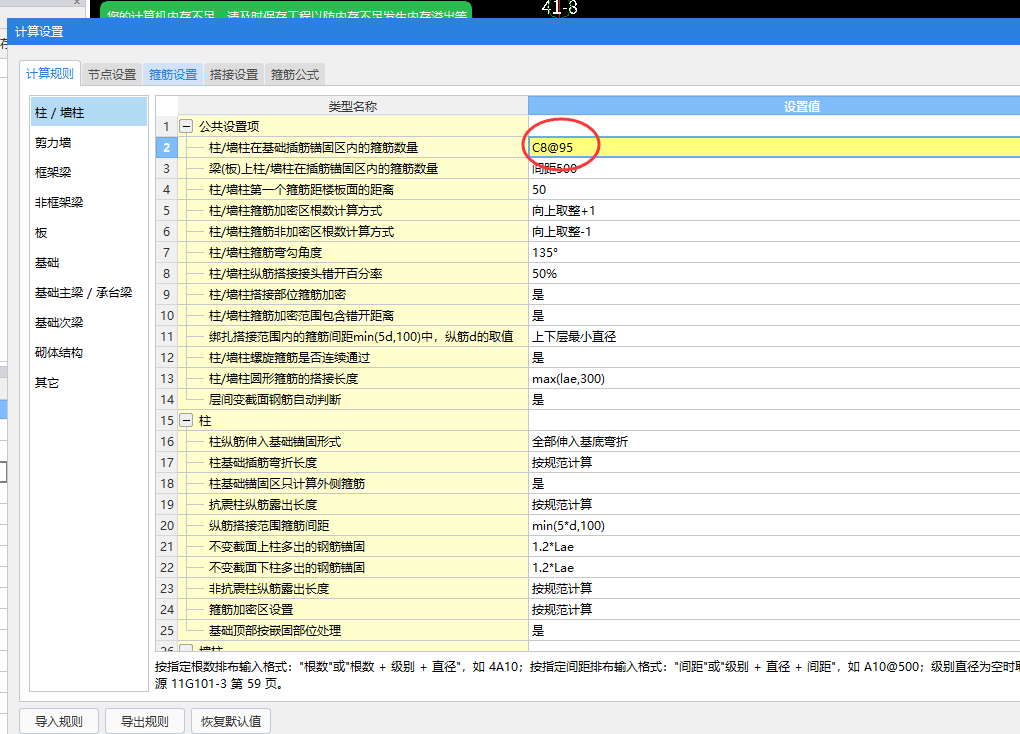This screenshot has width=1020, height=734.
Task: Select the 全部伸入基底弯折 value cell
Action: tap(774, 441)
